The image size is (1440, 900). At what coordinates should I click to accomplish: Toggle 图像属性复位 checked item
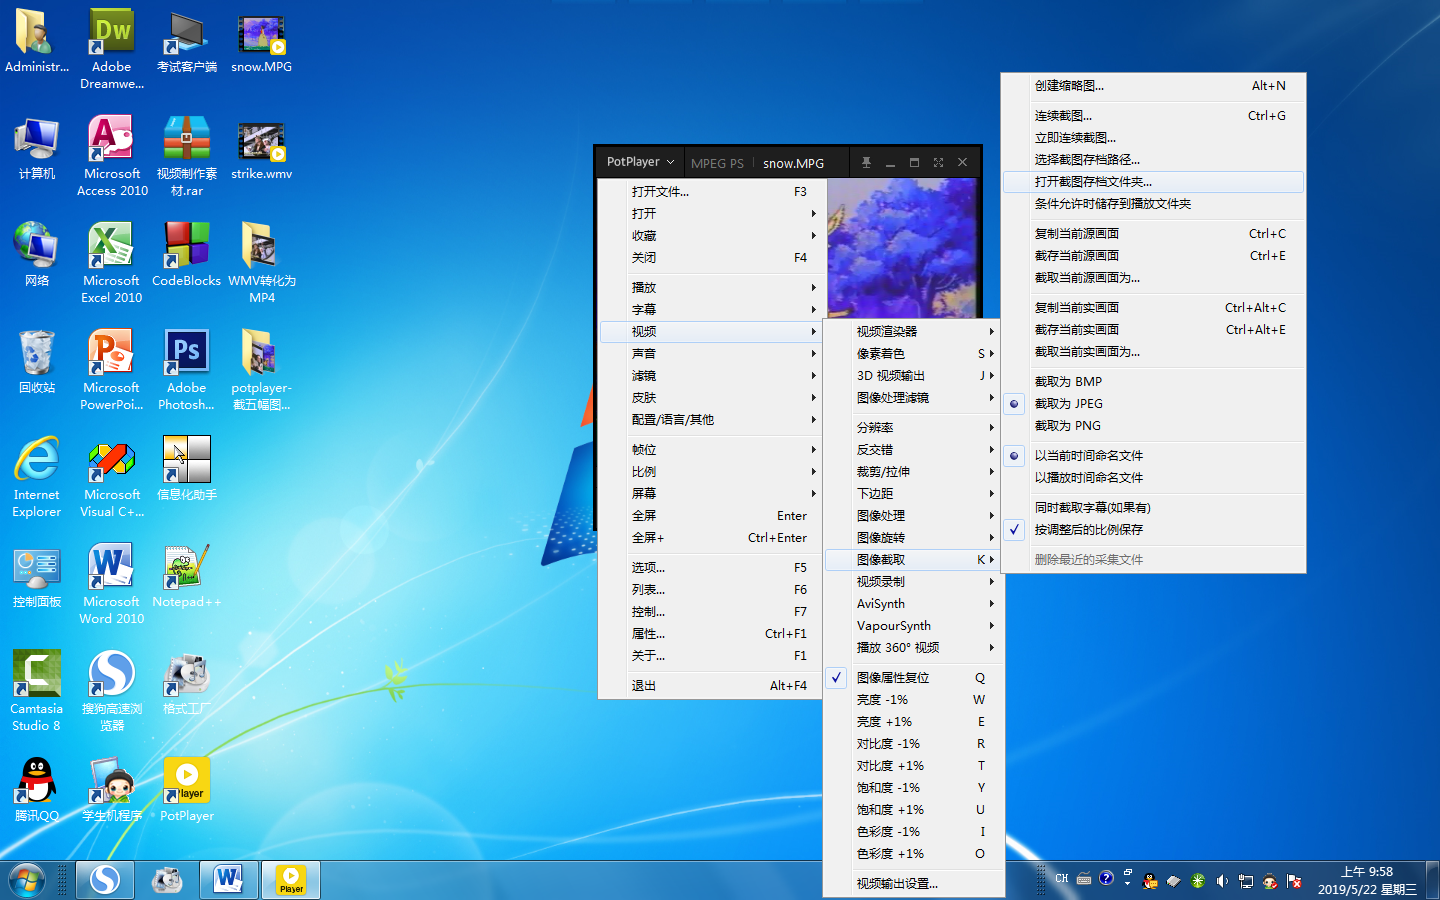(x=914, y=678)
